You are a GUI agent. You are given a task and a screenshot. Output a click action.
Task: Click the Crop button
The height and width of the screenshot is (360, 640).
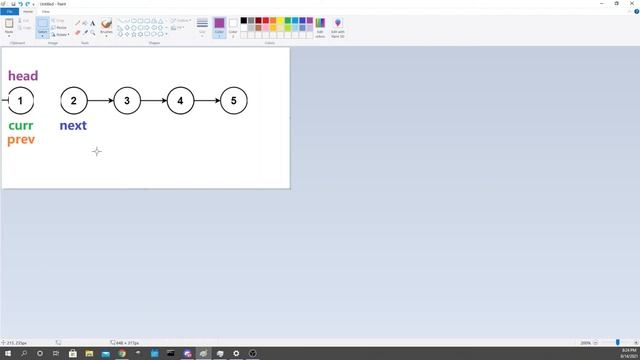point(58,20)
